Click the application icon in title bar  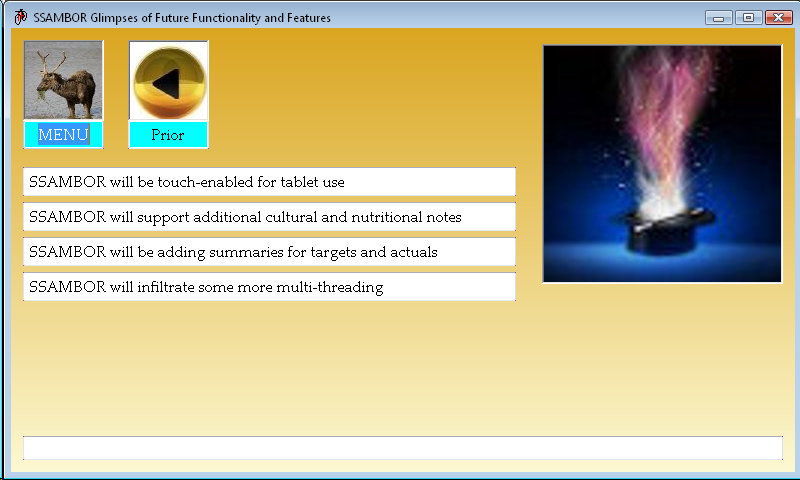20,17
